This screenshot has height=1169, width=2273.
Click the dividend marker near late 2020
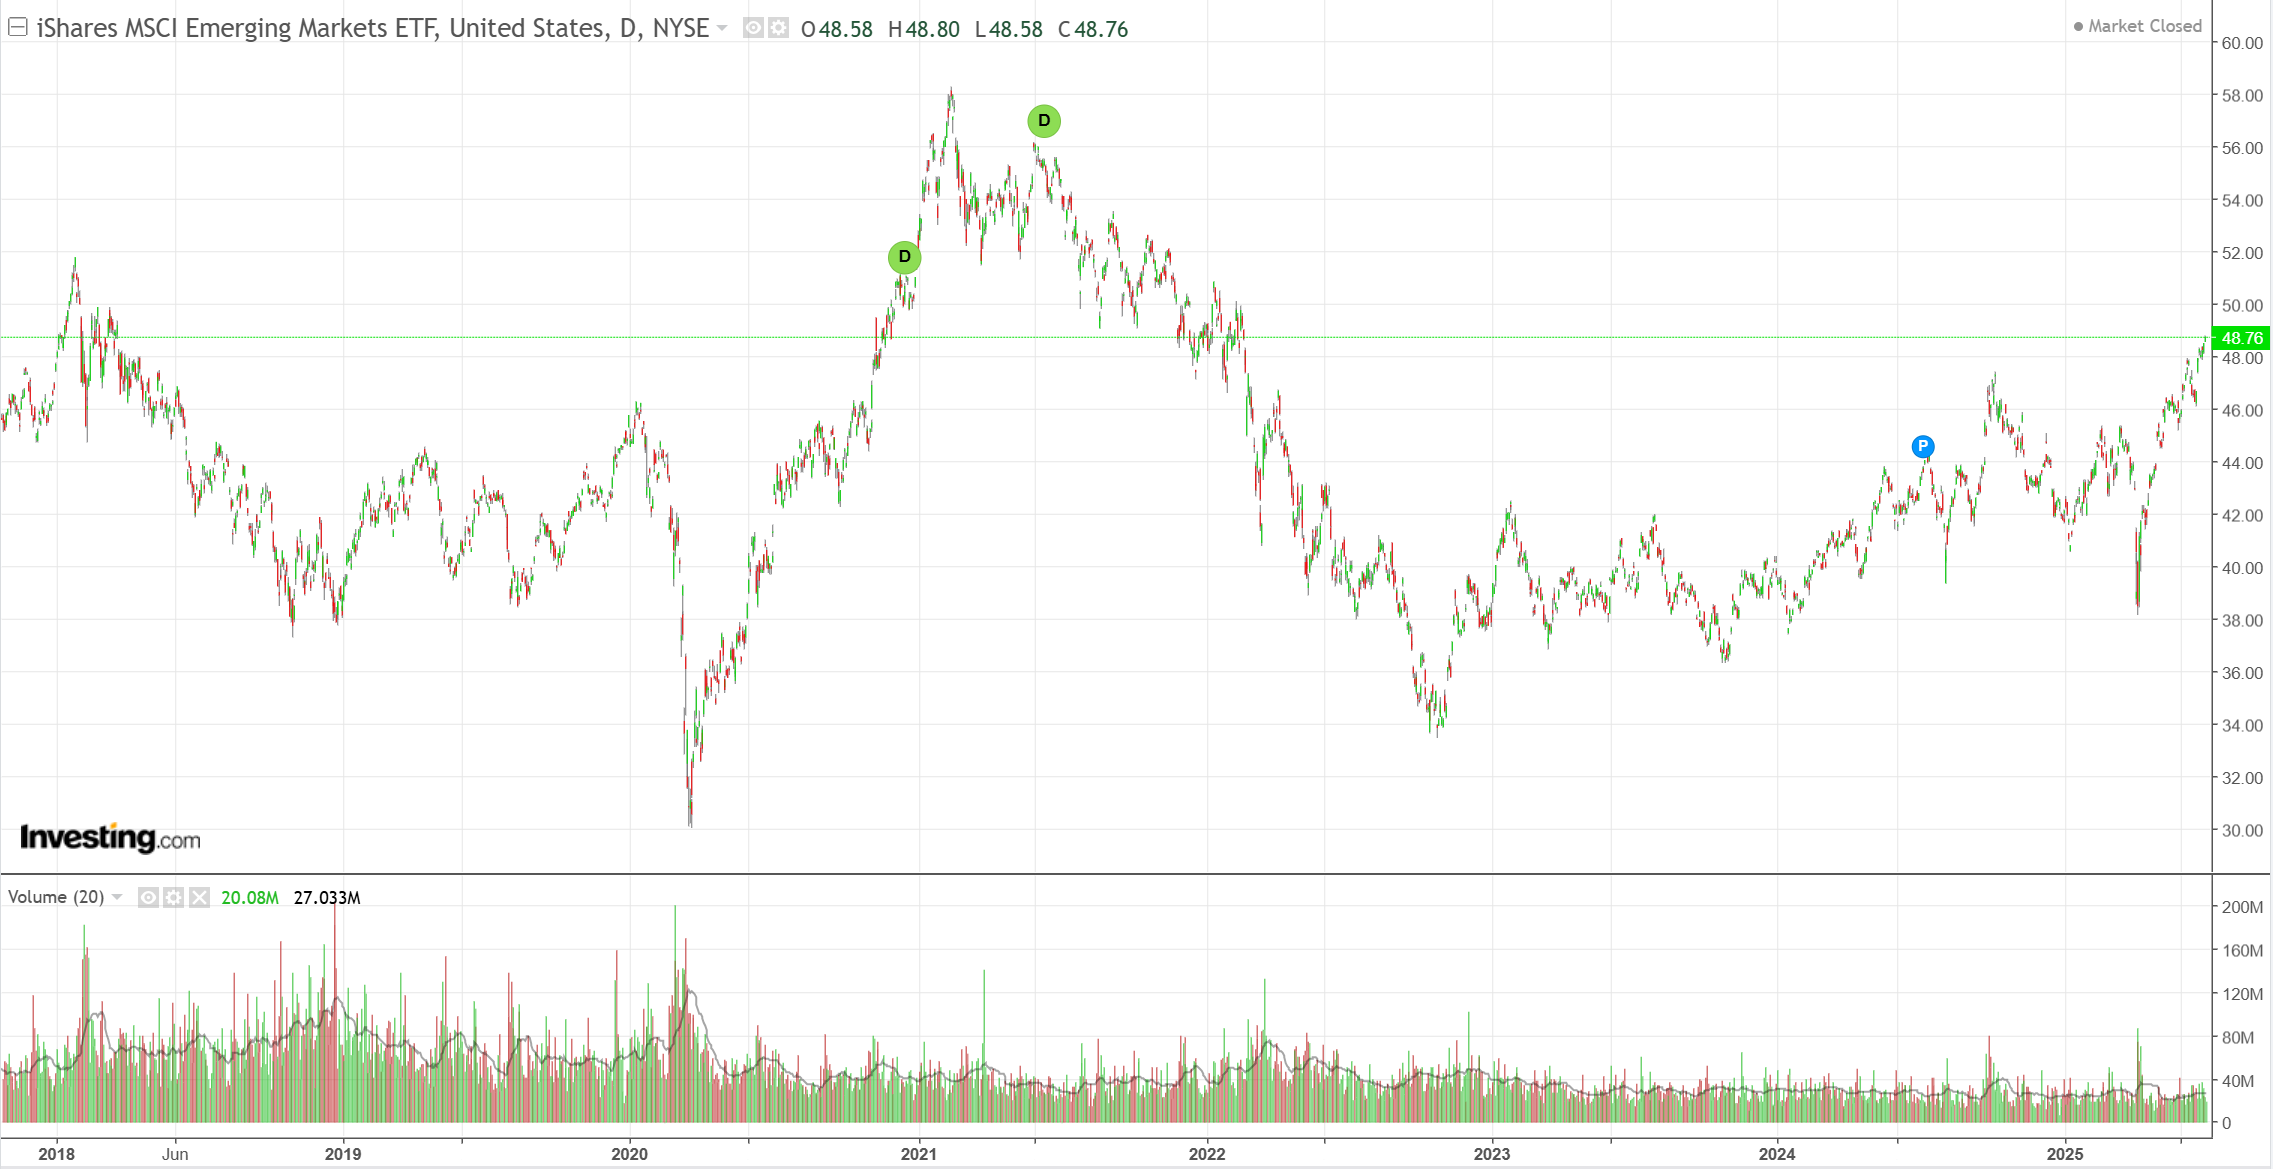(x=904, y=257)
